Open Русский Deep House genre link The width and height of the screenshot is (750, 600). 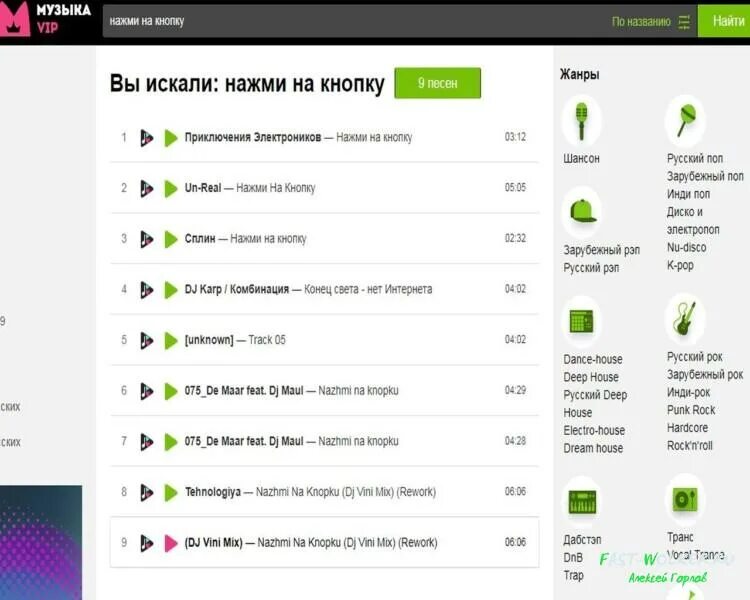tap(595, 404)
